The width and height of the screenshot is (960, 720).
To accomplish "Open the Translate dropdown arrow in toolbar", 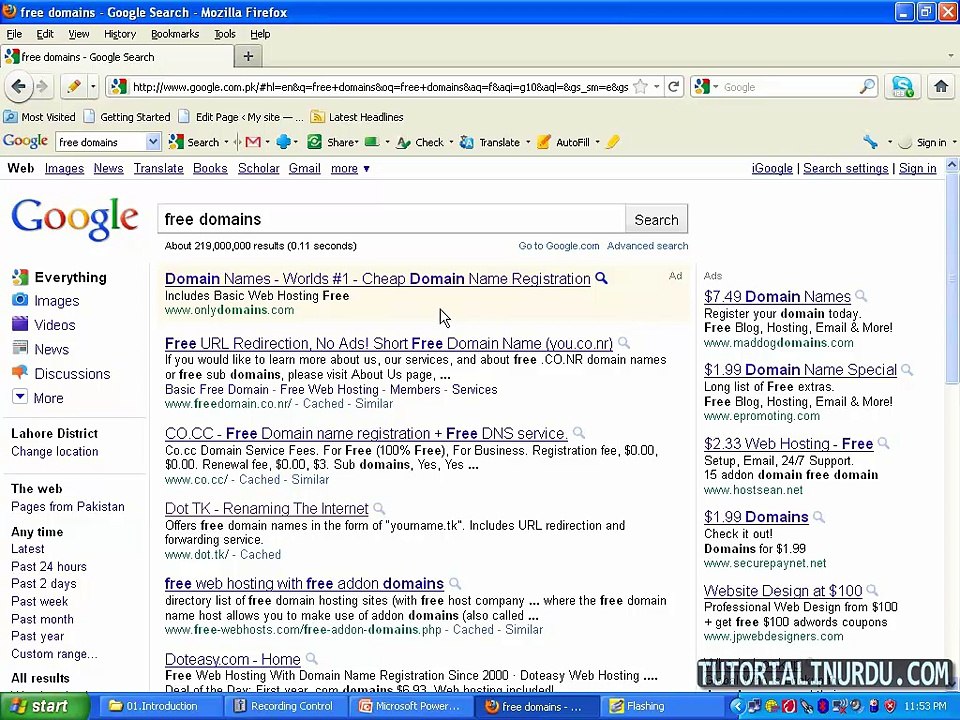I will [528, 142].
